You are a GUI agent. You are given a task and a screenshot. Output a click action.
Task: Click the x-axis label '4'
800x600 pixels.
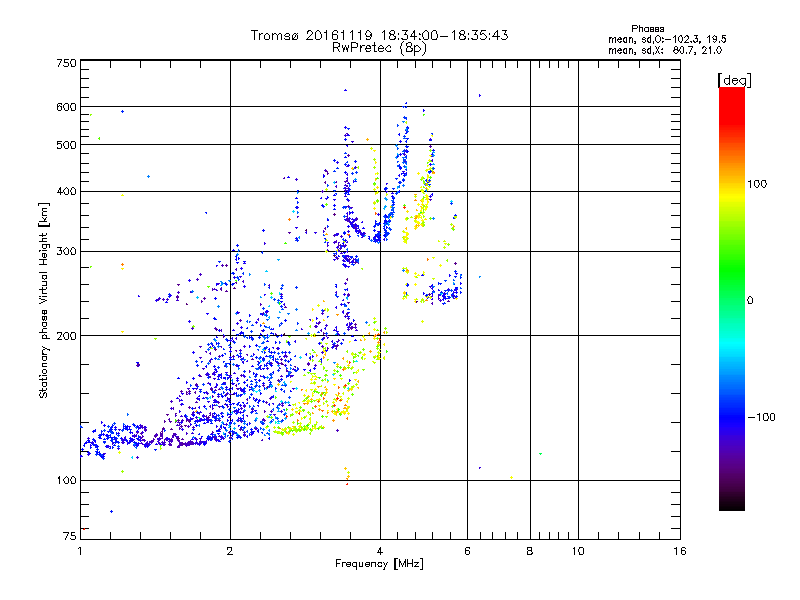pos(380,551)
